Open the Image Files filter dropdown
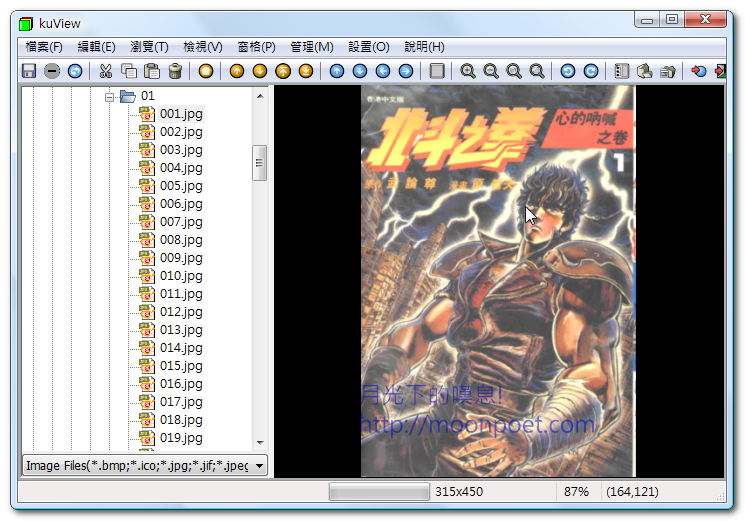 pos(259,466)
